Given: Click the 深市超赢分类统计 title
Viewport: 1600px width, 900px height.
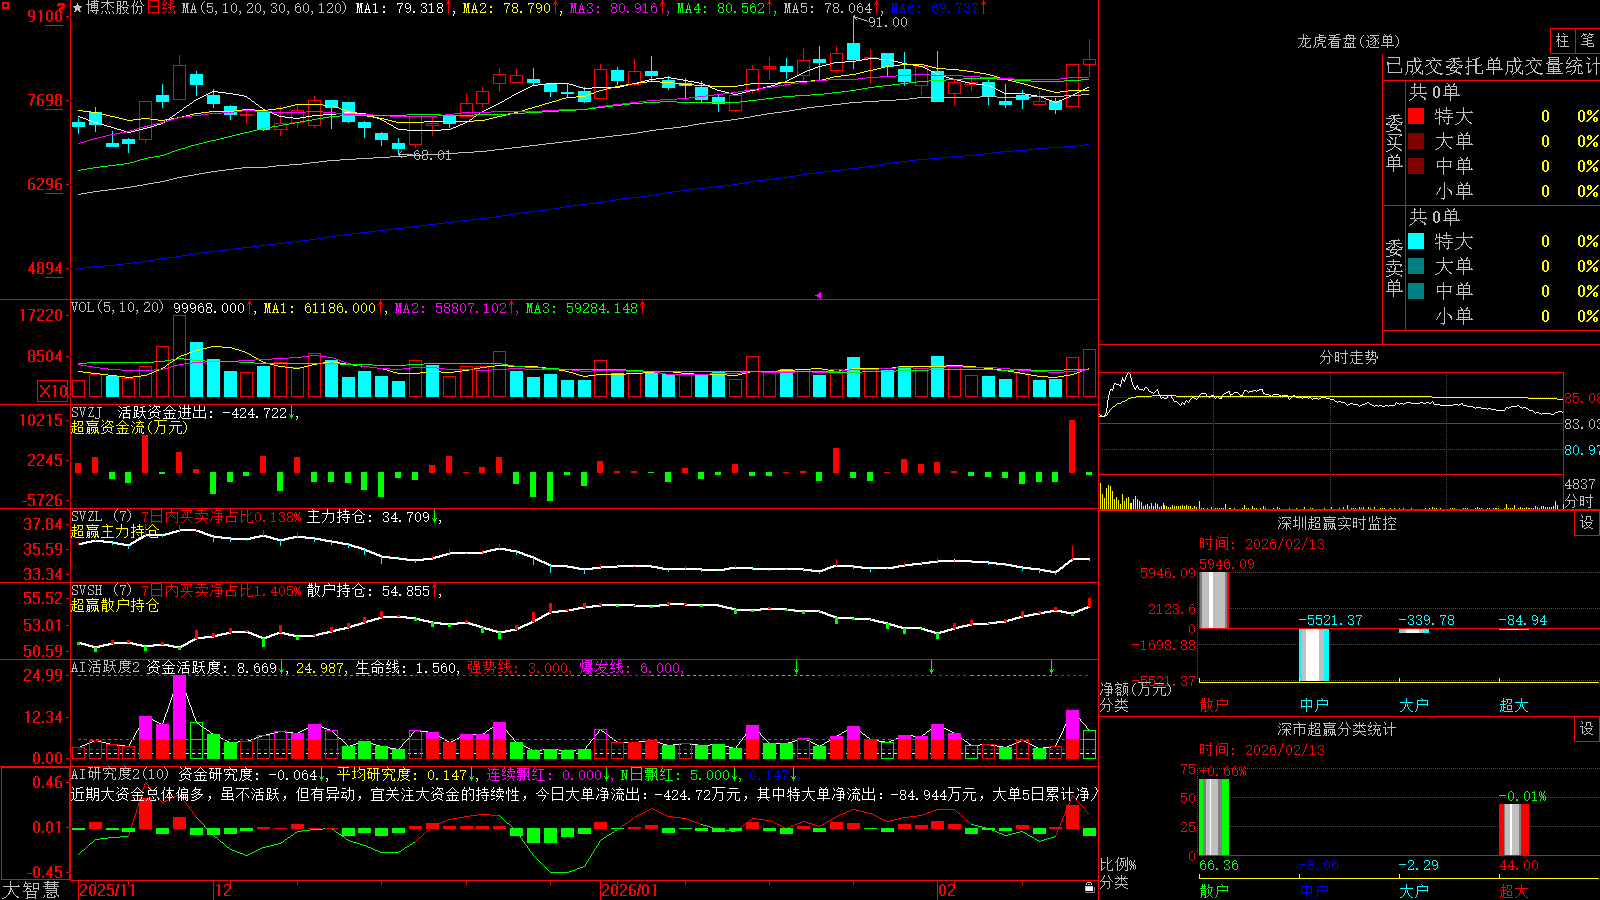Looking at the screenshot, I should (x=1336, y=729).
